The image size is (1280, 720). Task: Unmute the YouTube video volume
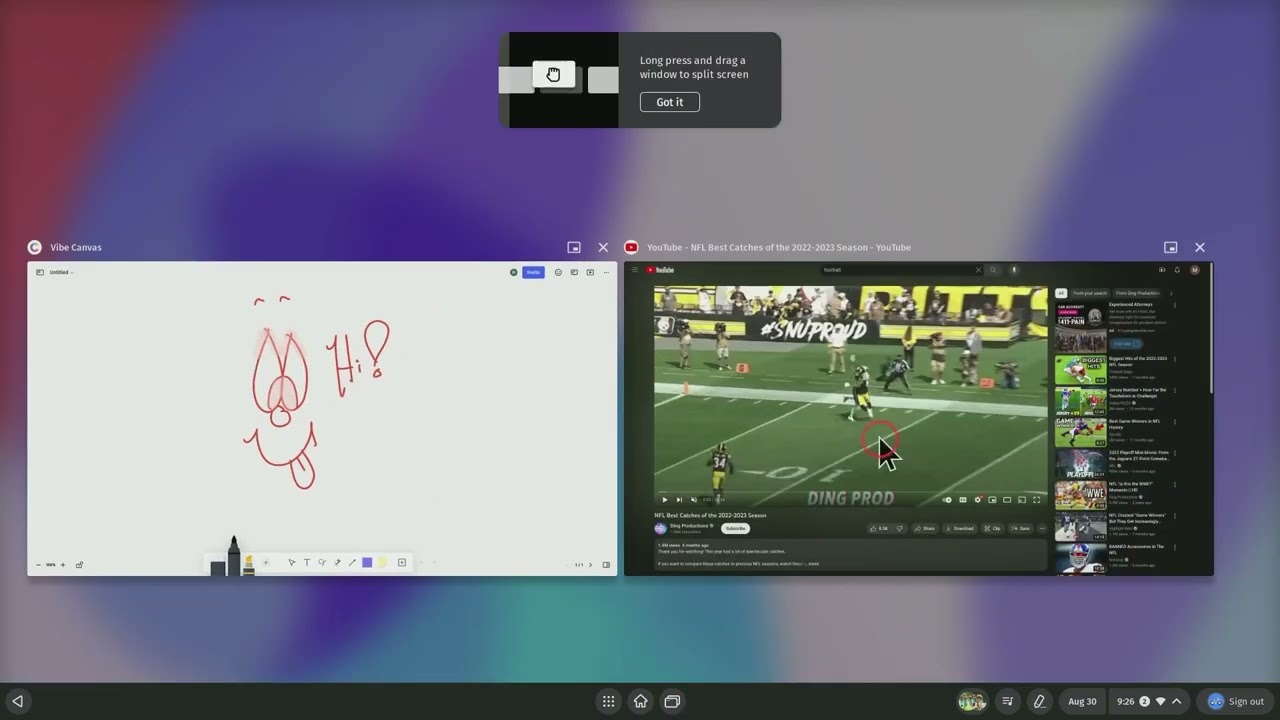pyautogui.click(x=694, y=500)
